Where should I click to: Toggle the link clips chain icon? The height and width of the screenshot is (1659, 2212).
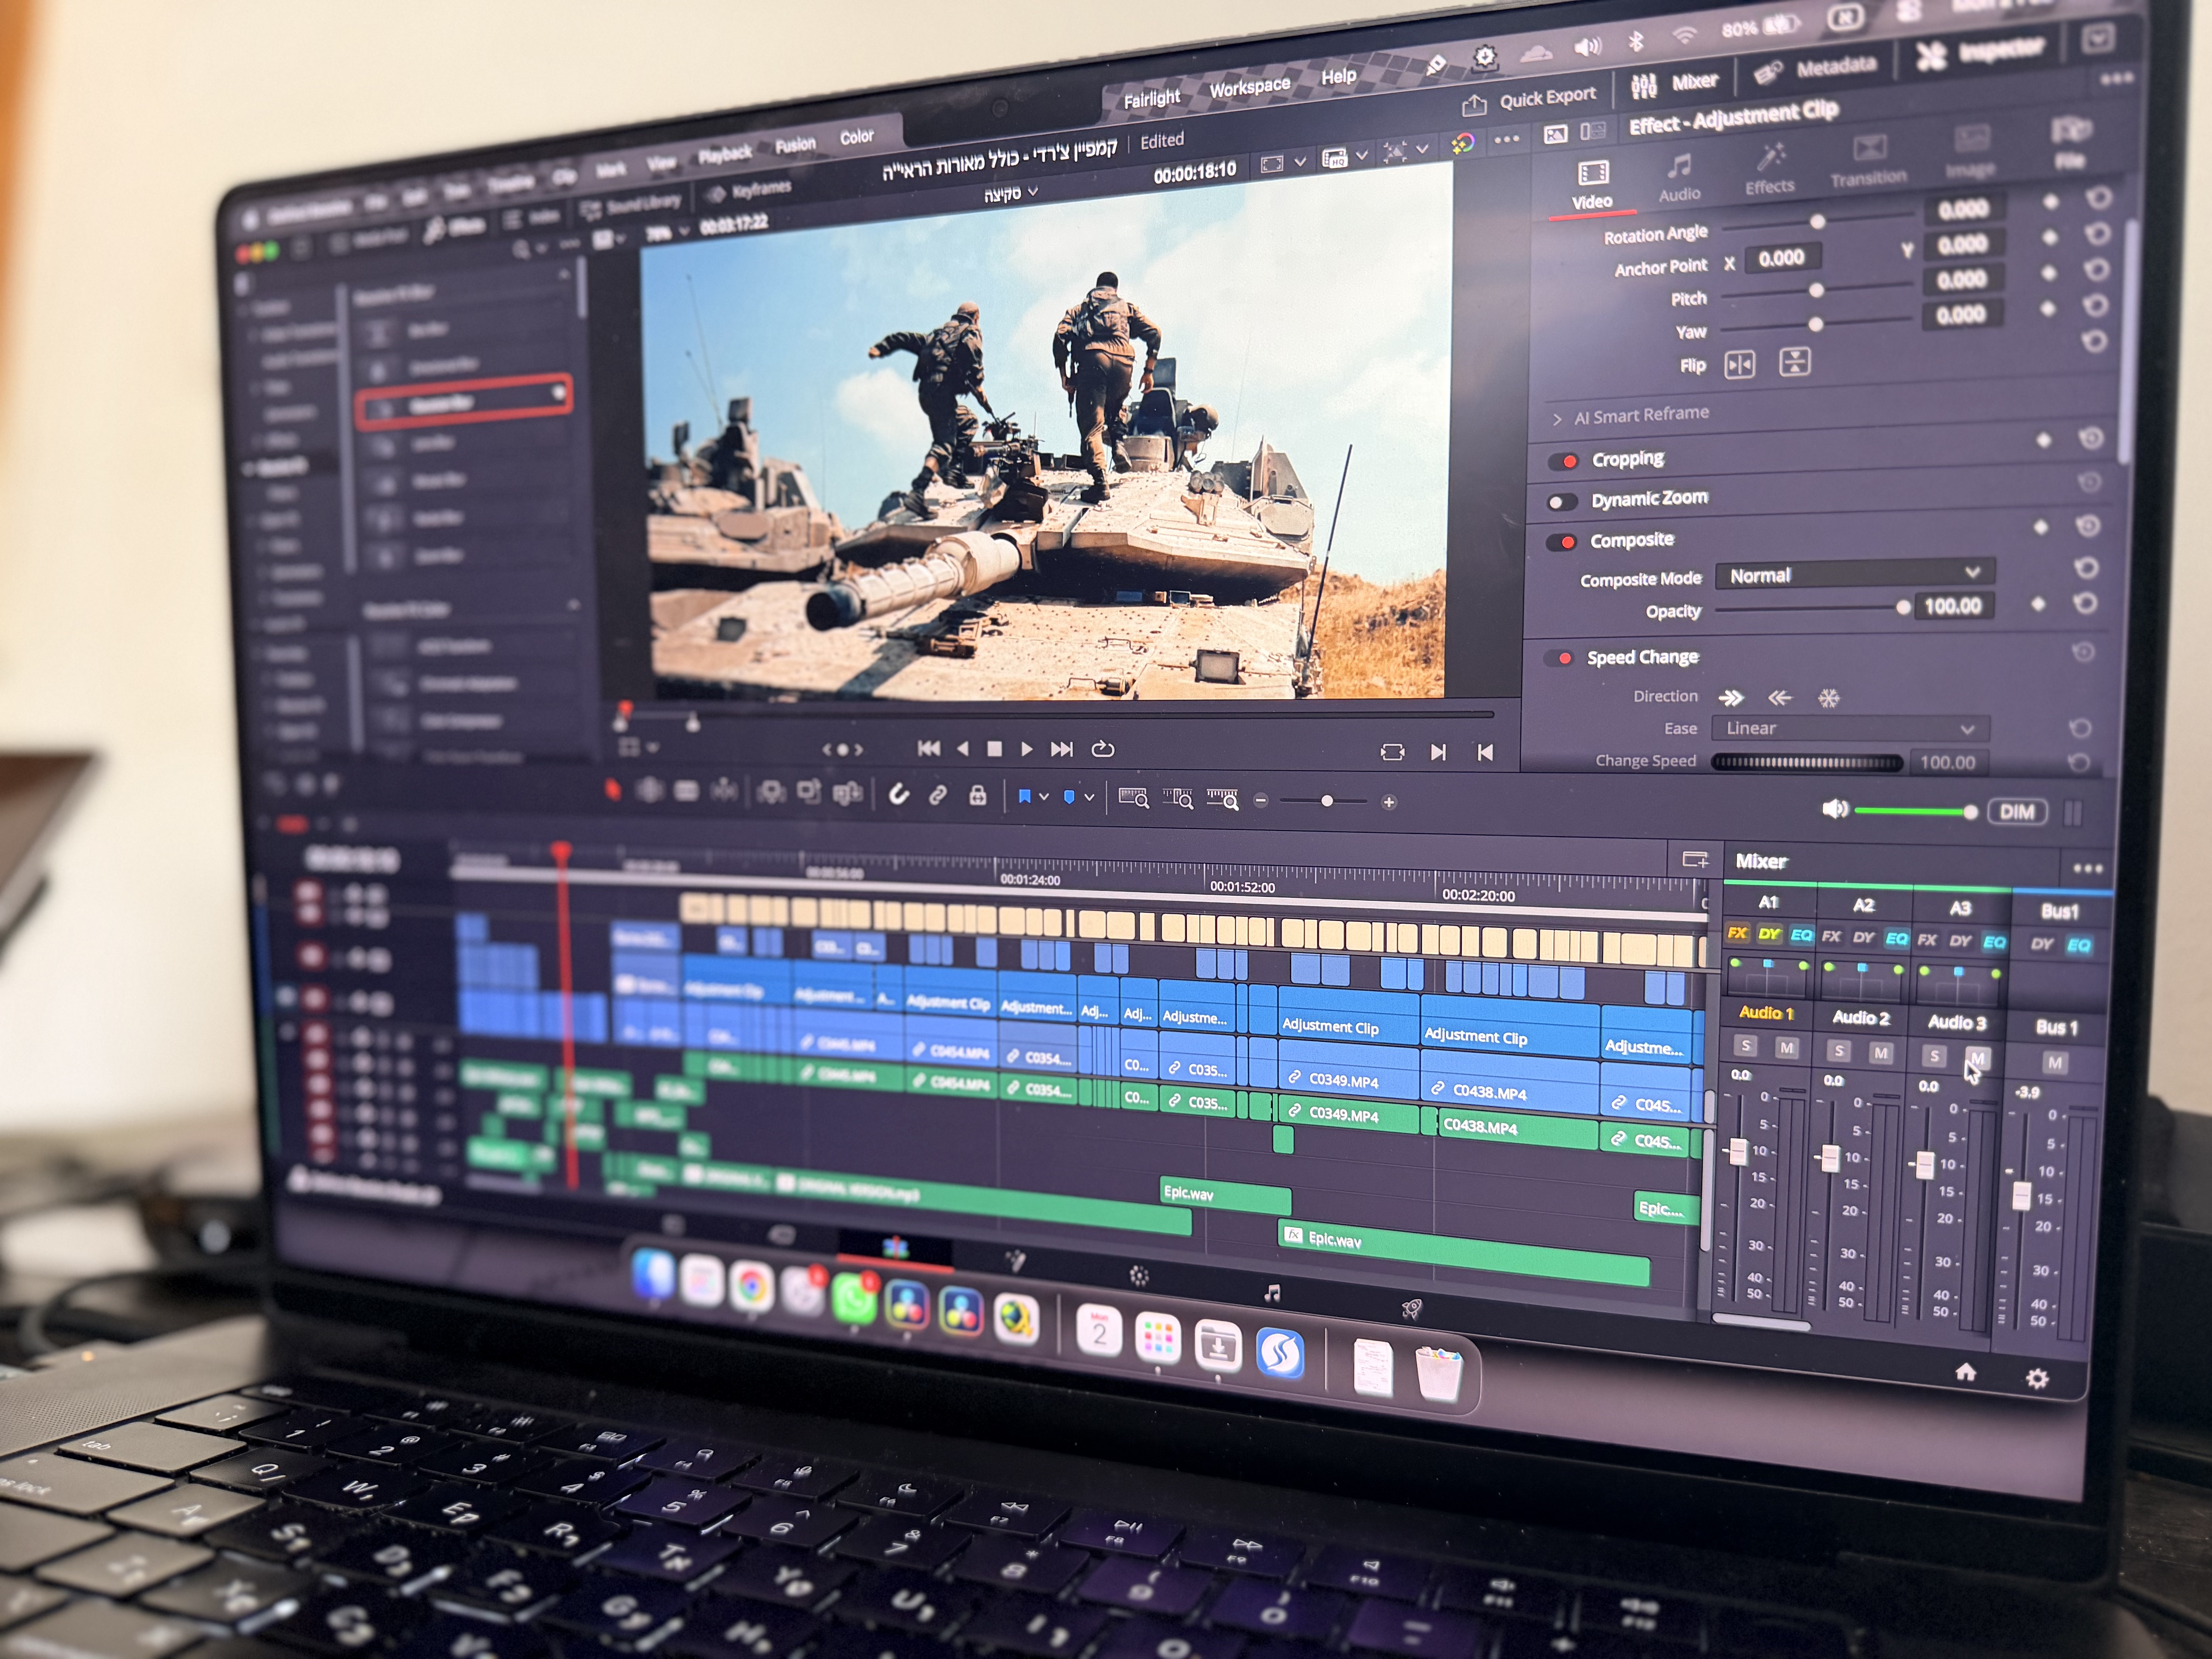coord(937,795)
